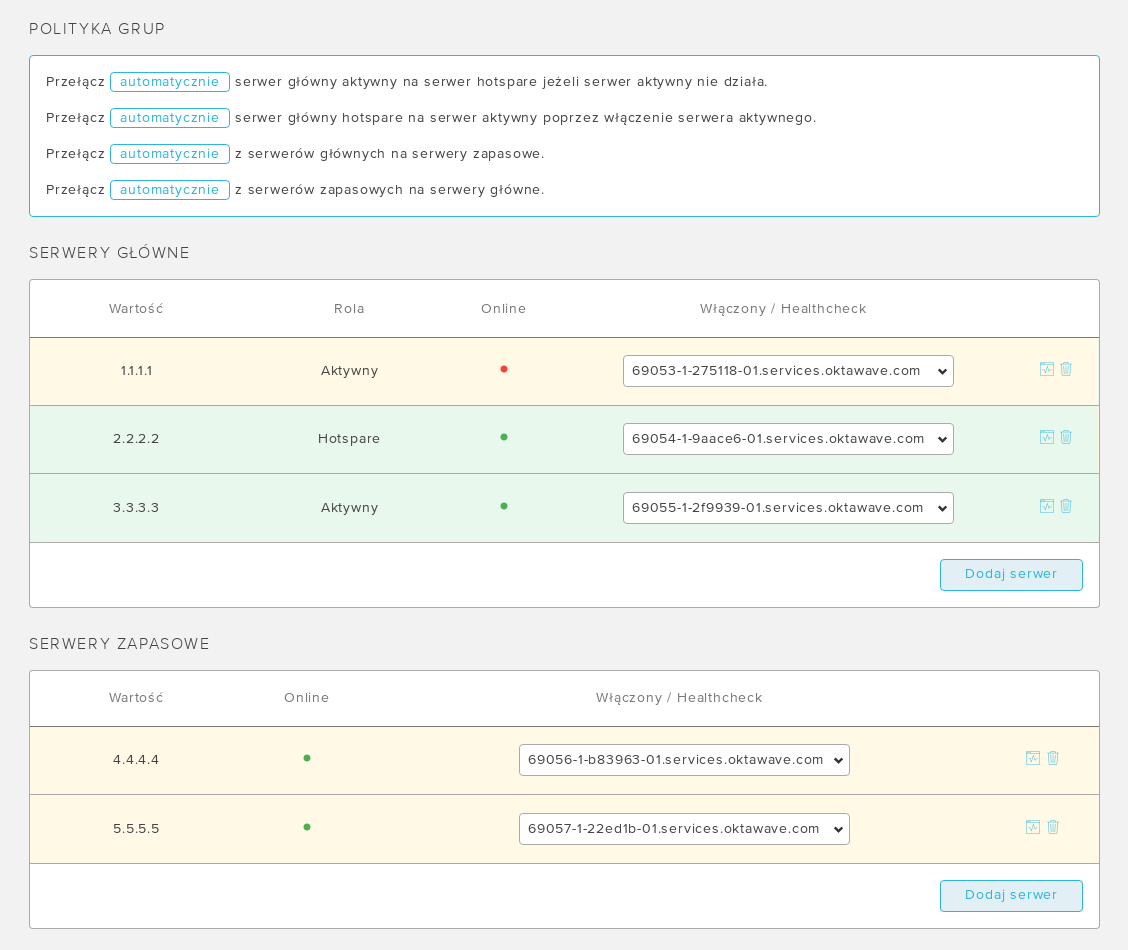Viewport: 1128px width, 950px height.
Task: Open healthcheck settings icon for server 3.3.3.3
Action: click(x=1047, y=506)
